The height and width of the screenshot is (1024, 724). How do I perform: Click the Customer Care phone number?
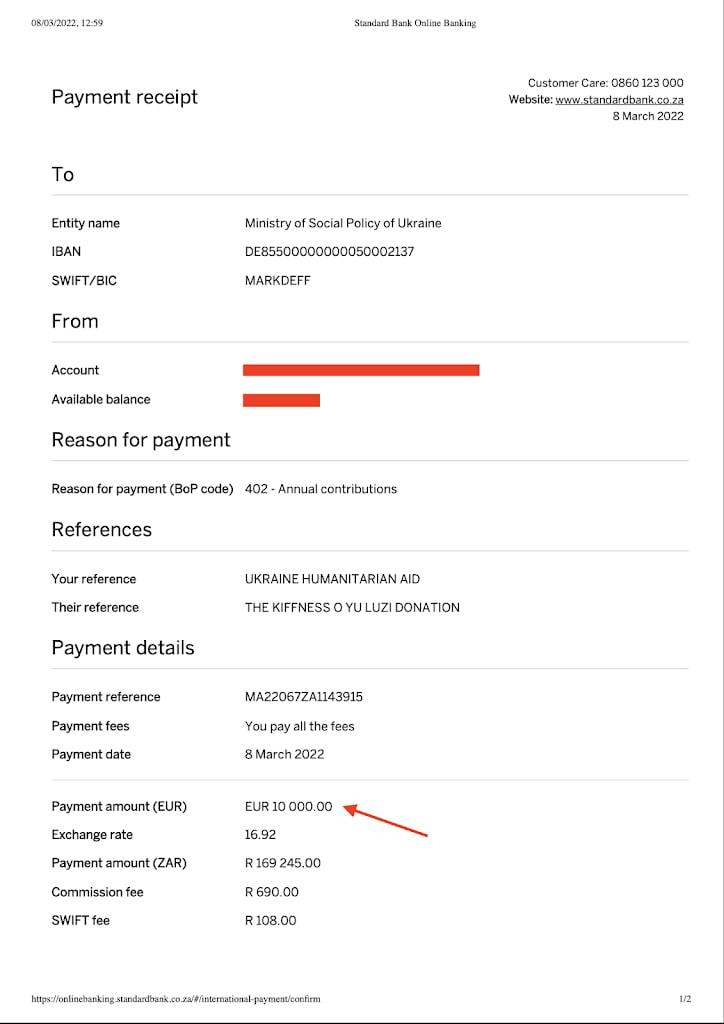647,83
